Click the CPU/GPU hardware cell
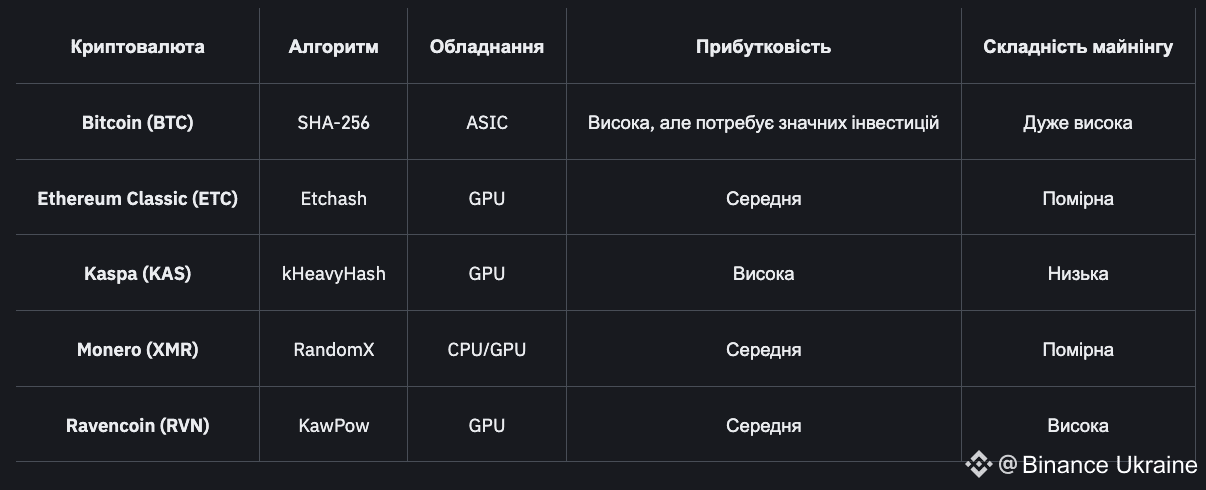 487,350
